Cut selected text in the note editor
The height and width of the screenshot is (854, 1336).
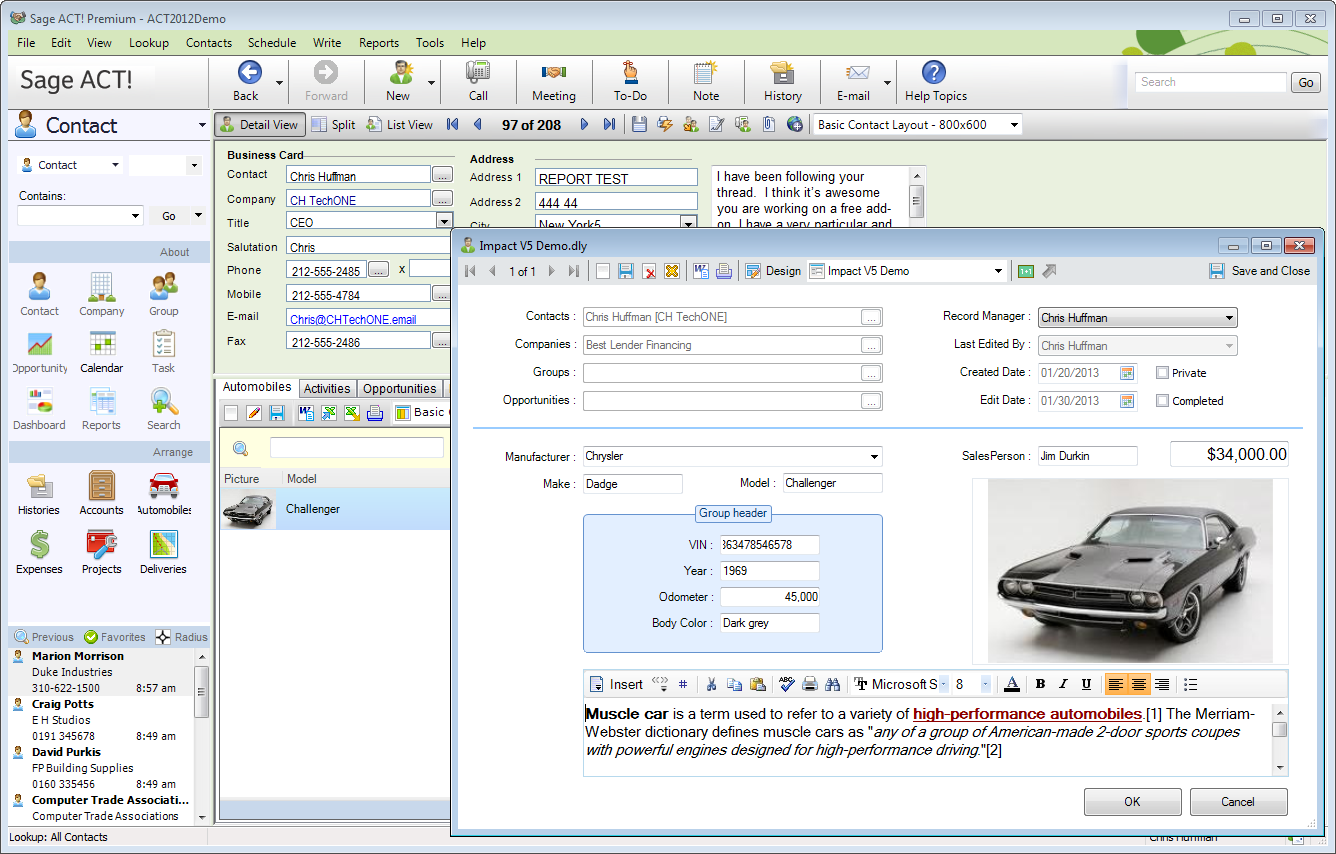[711, 684]
